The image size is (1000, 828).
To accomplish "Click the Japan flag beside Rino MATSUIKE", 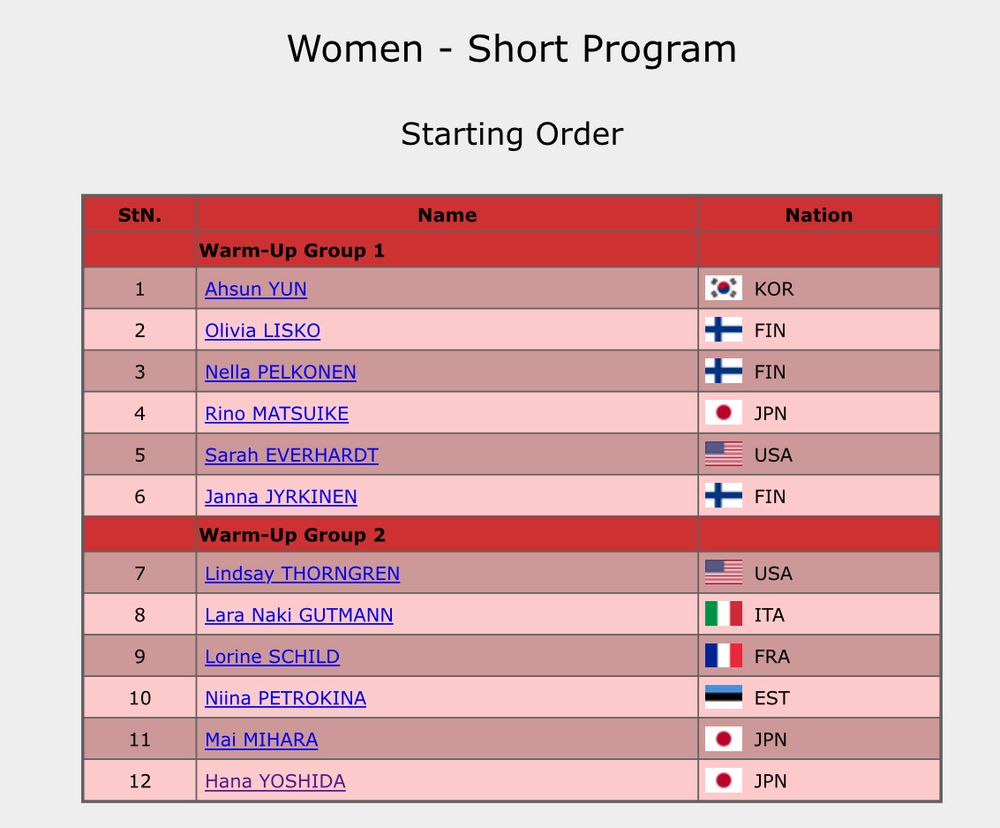I will pyautogui.click(x=723, y=413).
